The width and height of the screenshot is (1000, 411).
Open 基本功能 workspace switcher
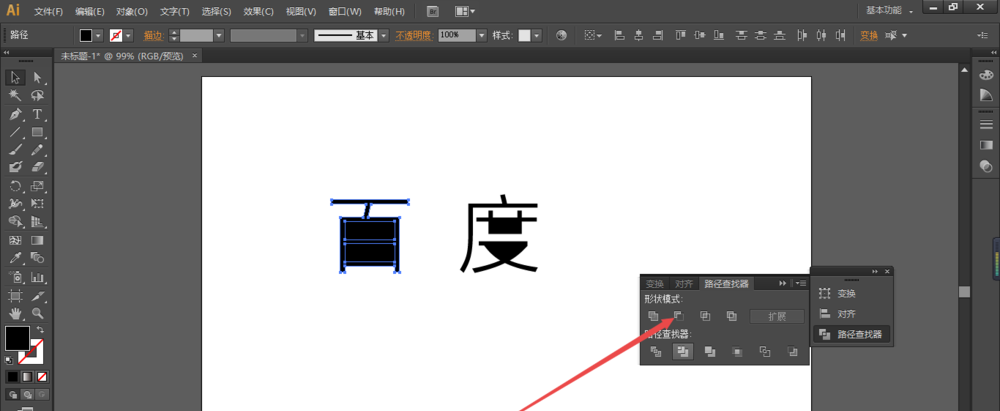[889, 11]
